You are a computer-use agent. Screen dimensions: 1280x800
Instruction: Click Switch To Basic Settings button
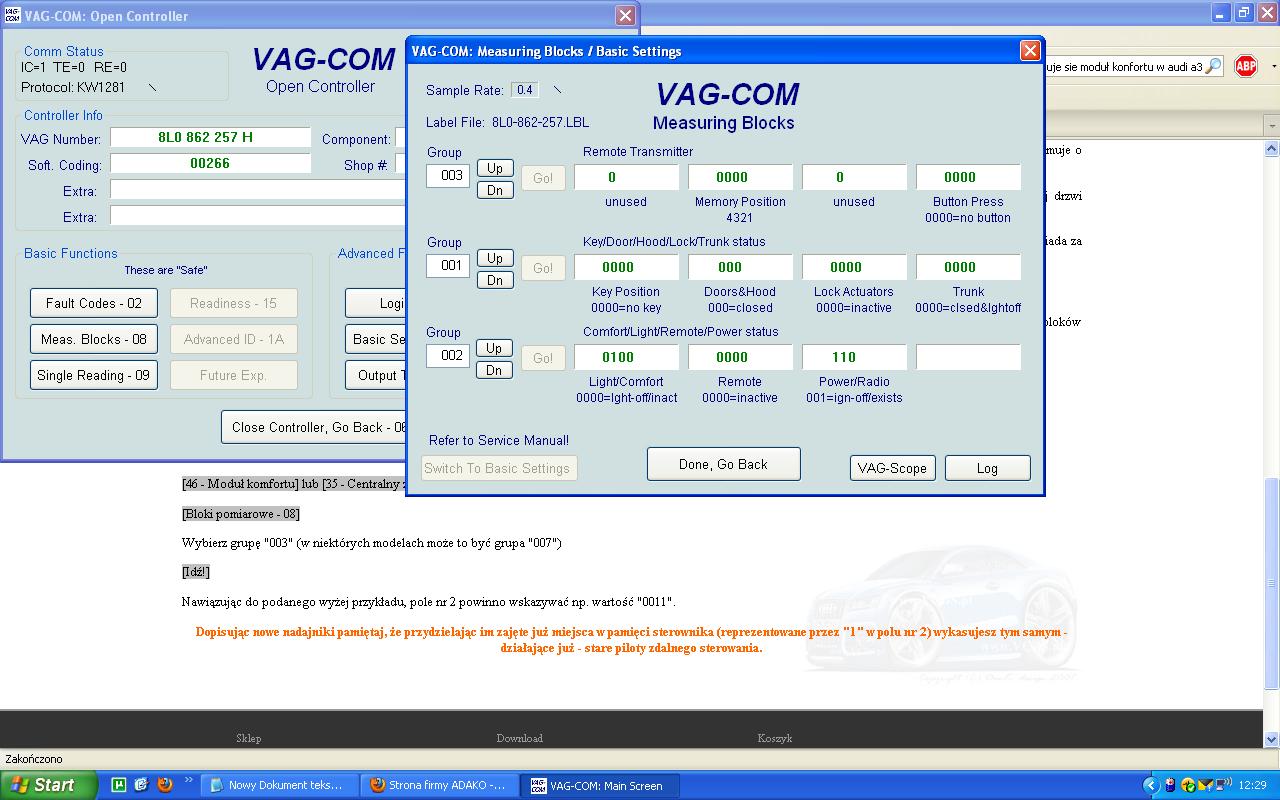pos(498,468)
